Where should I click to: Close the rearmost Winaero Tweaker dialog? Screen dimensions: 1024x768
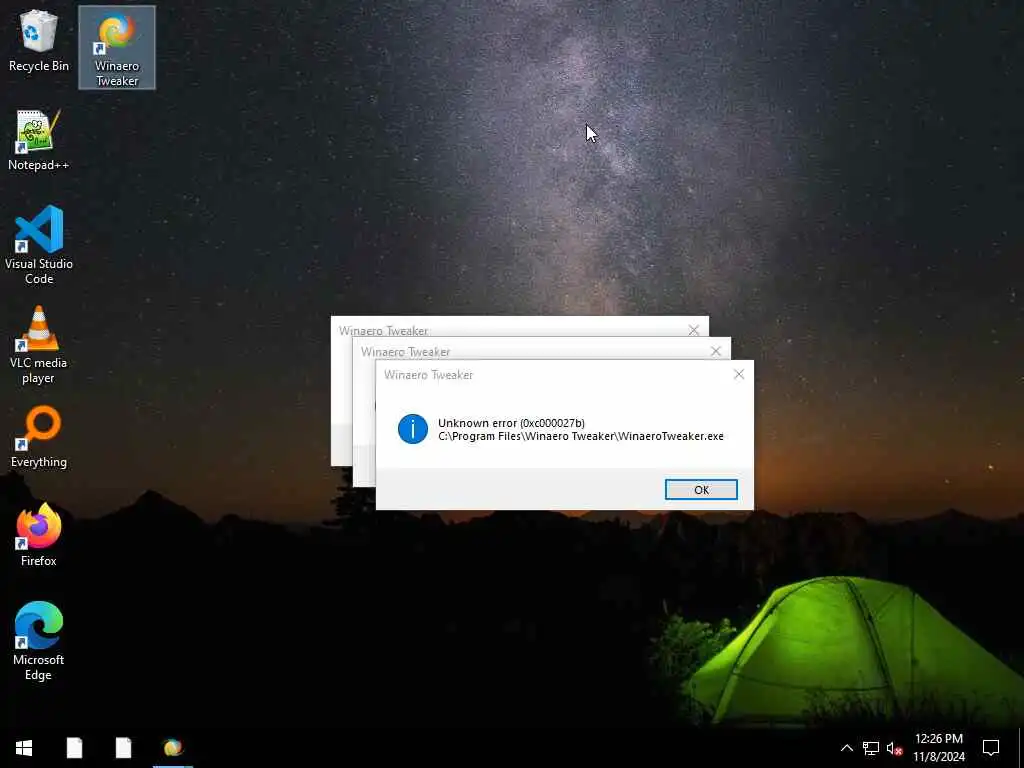click(694, 330)
